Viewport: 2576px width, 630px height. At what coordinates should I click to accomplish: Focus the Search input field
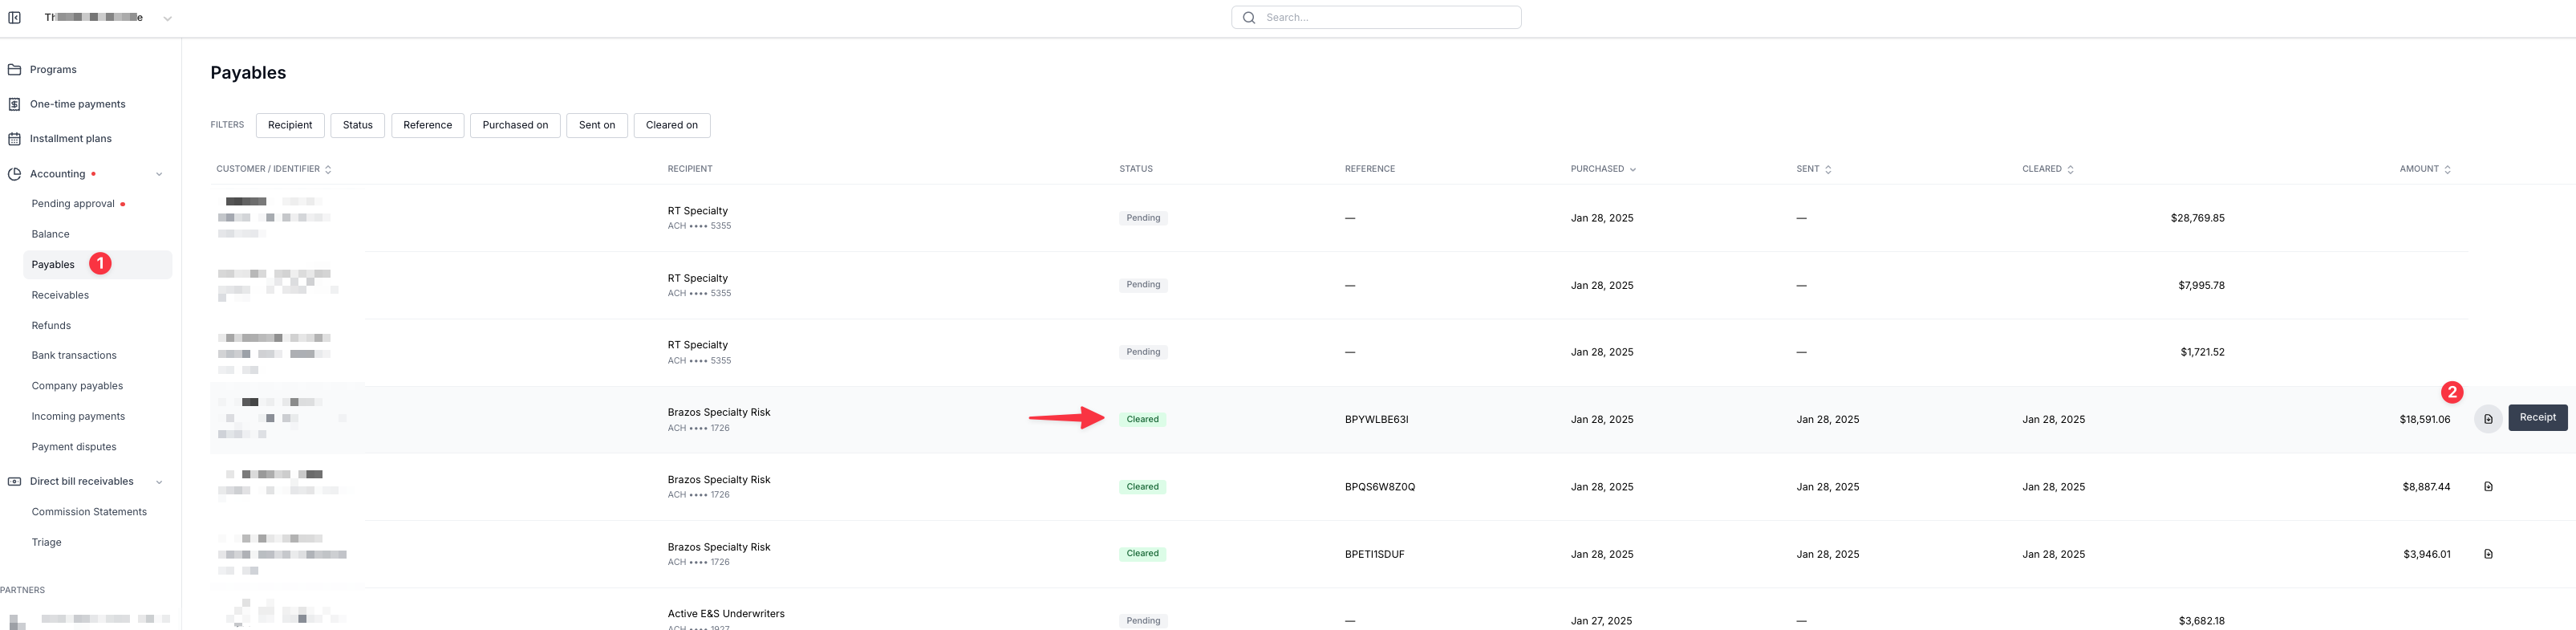coord(1376,17)
